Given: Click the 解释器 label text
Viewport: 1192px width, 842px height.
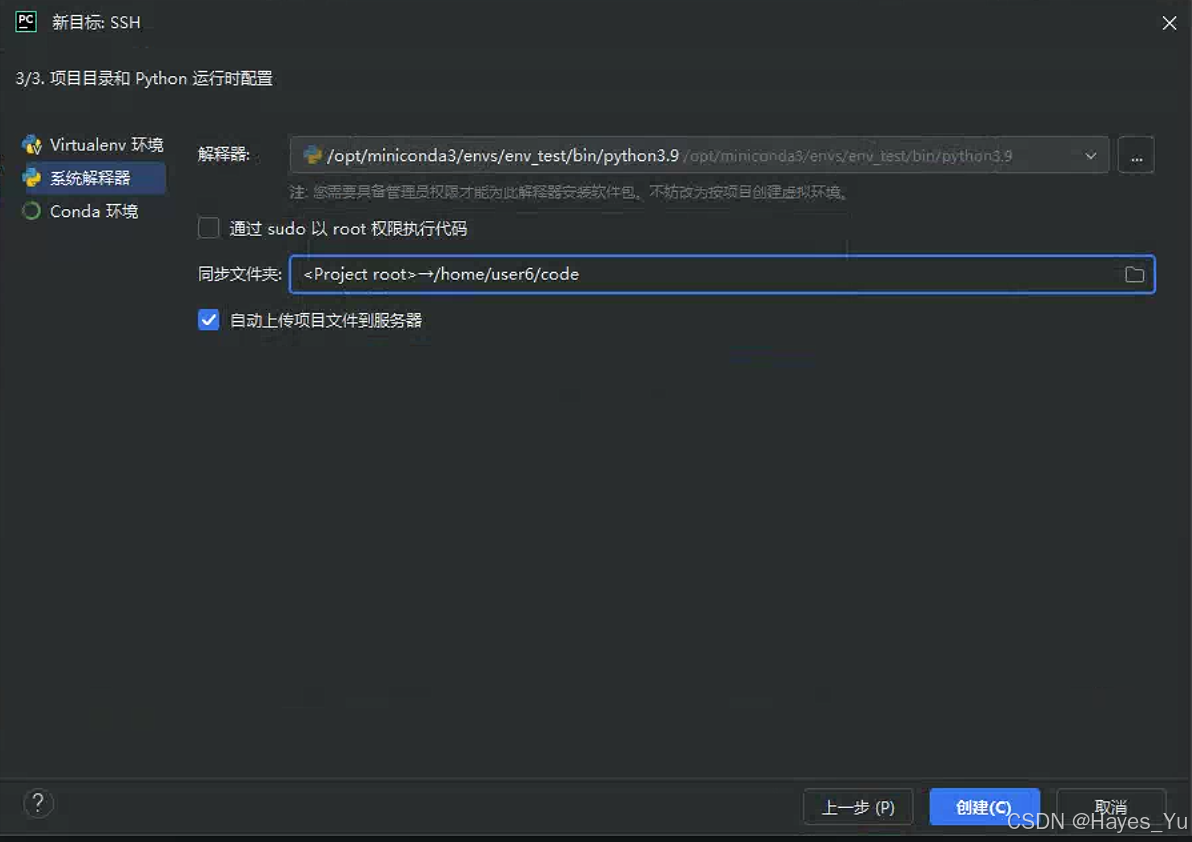Looking at the screenshot, I should pyautogui.click(x=224, y=154).
